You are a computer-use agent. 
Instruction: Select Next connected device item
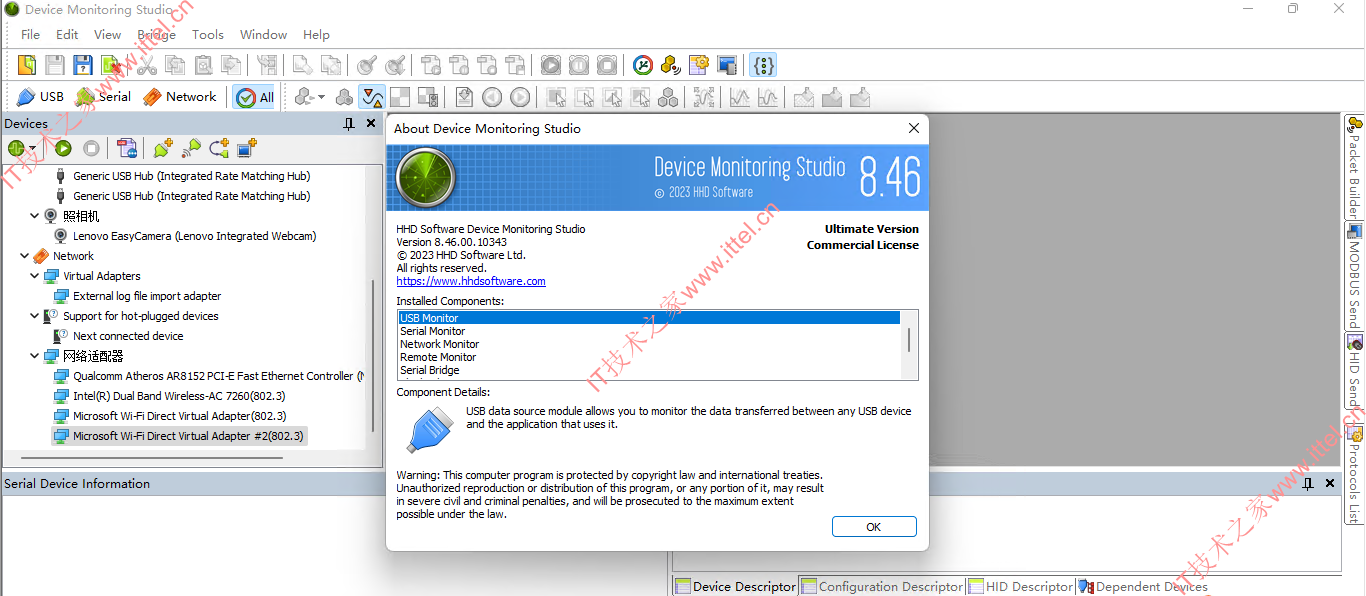[x=128, y=336]
